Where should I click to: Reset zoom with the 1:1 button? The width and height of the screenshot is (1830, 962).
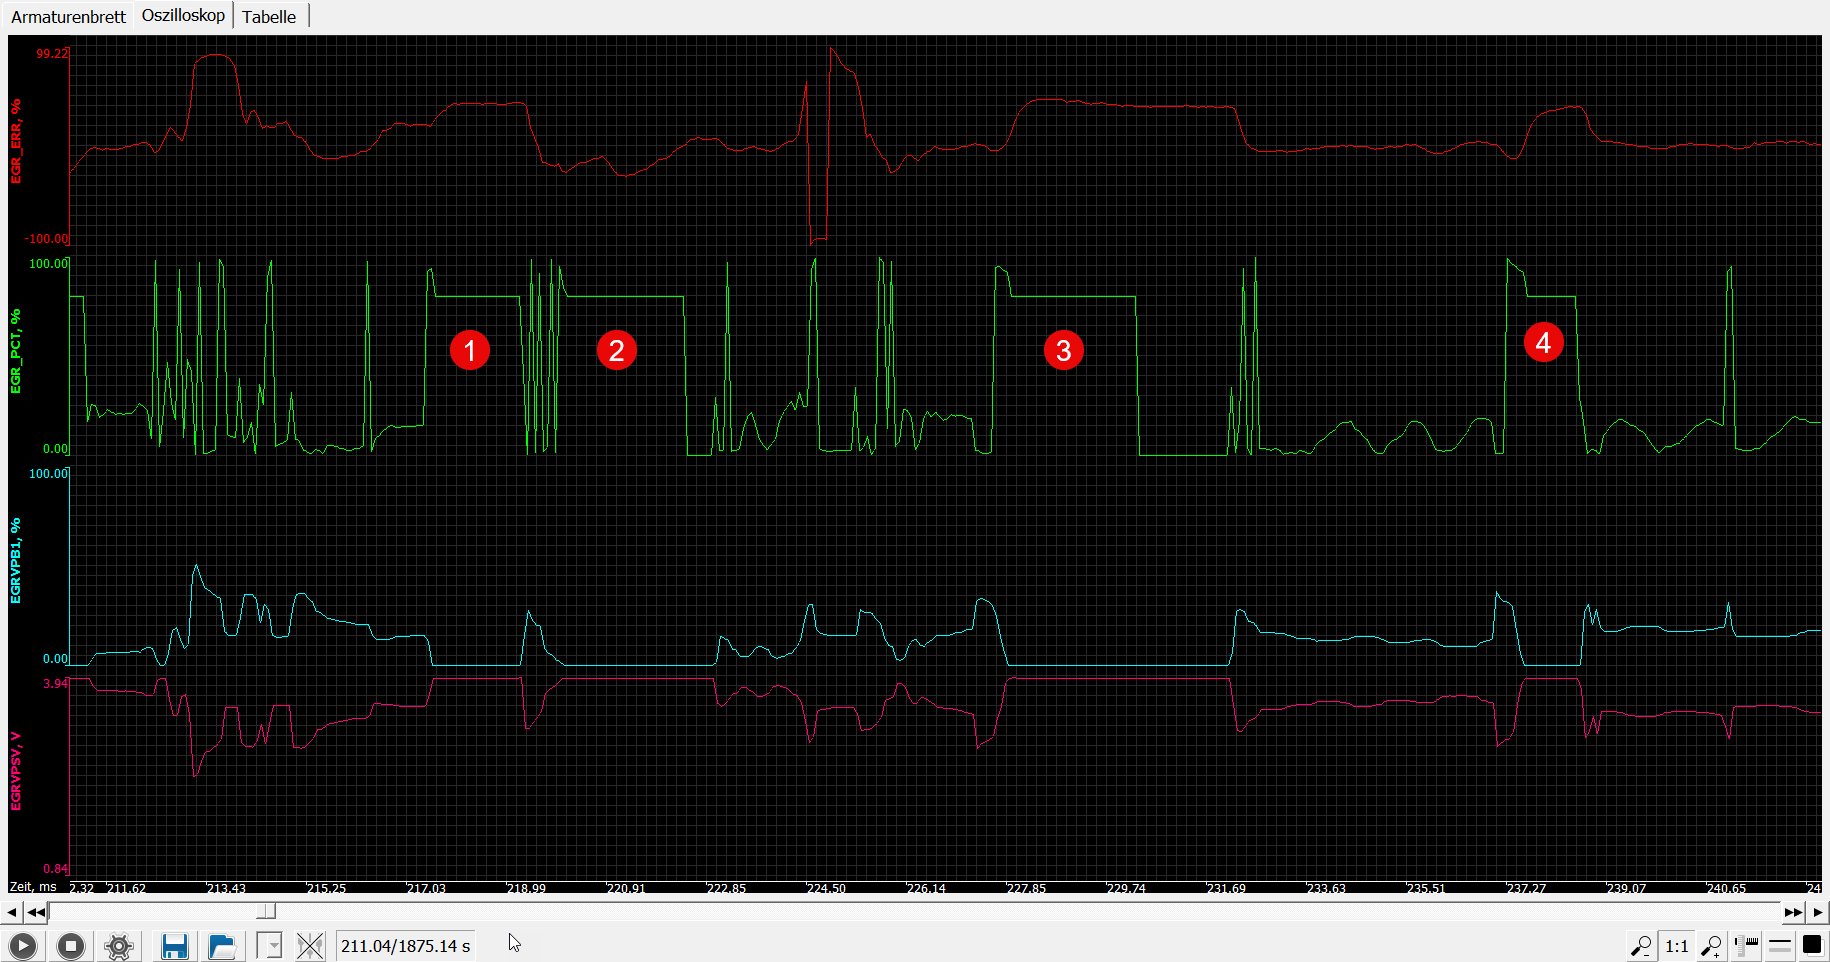point(1676,946)
